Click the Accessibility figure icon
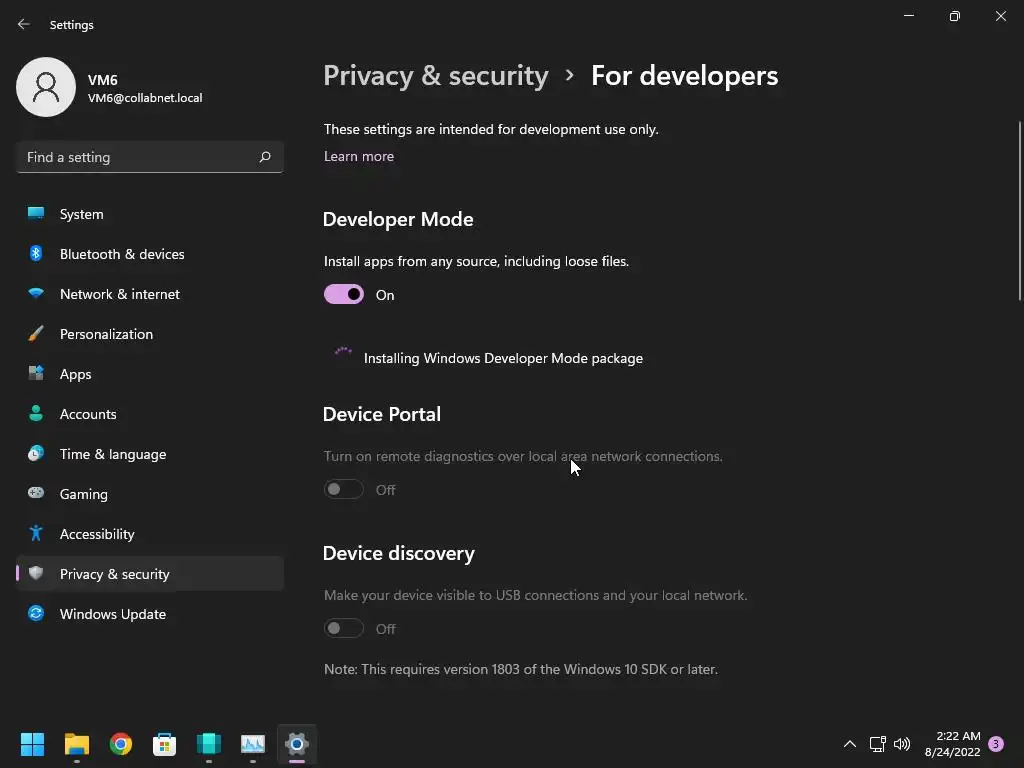Image resolution: width=1024 pixels, height=768 pixels. coord(36,534)
